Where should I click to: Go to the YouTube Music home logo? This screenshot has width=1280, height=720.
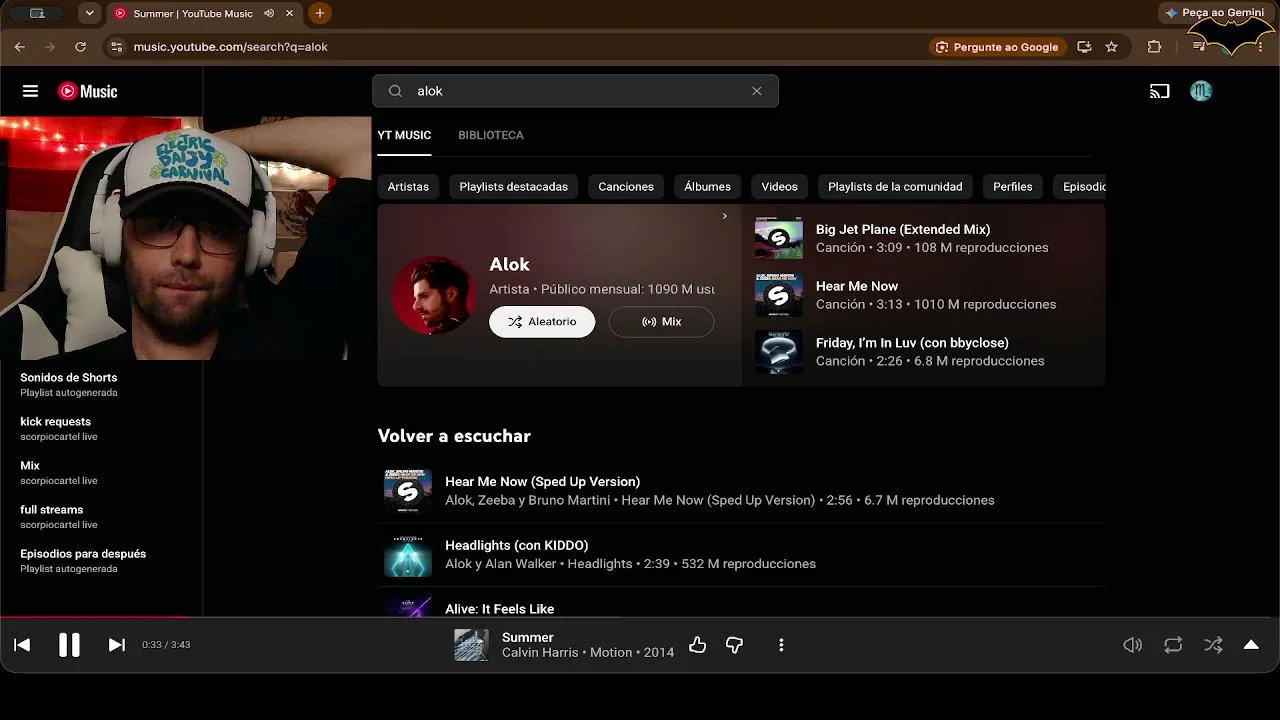coord(88,91)
